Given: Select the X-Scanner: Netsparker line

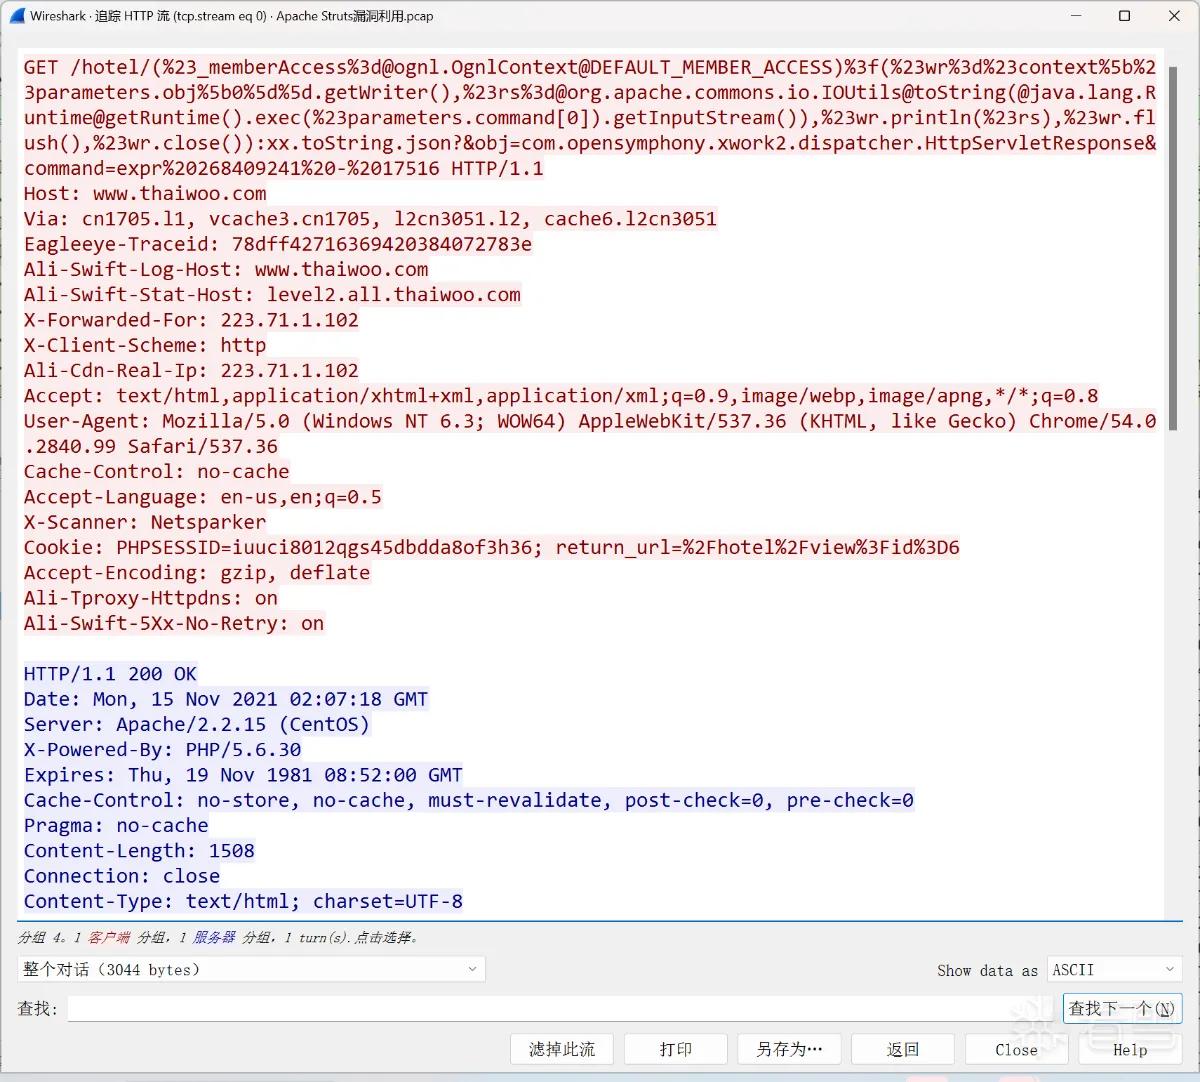Looking at the screenshot, I should point(145,522).
